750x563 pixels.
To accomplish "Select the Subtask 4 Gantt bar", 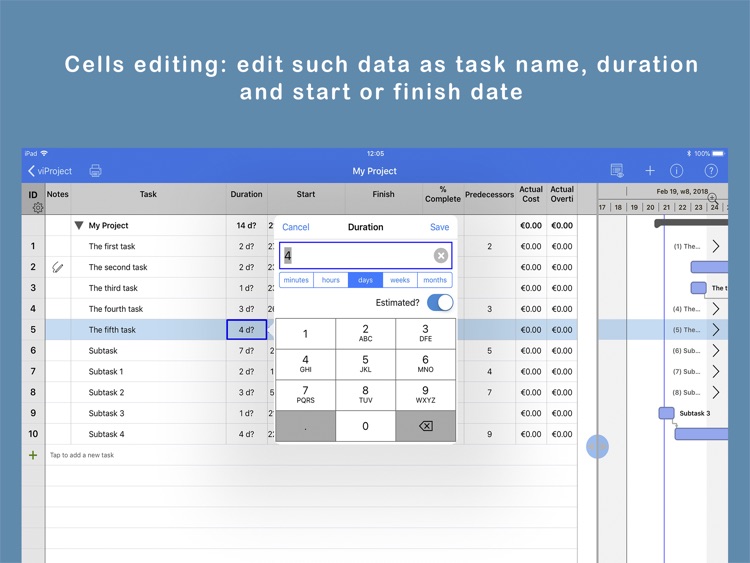I will (x=701, y=434).
